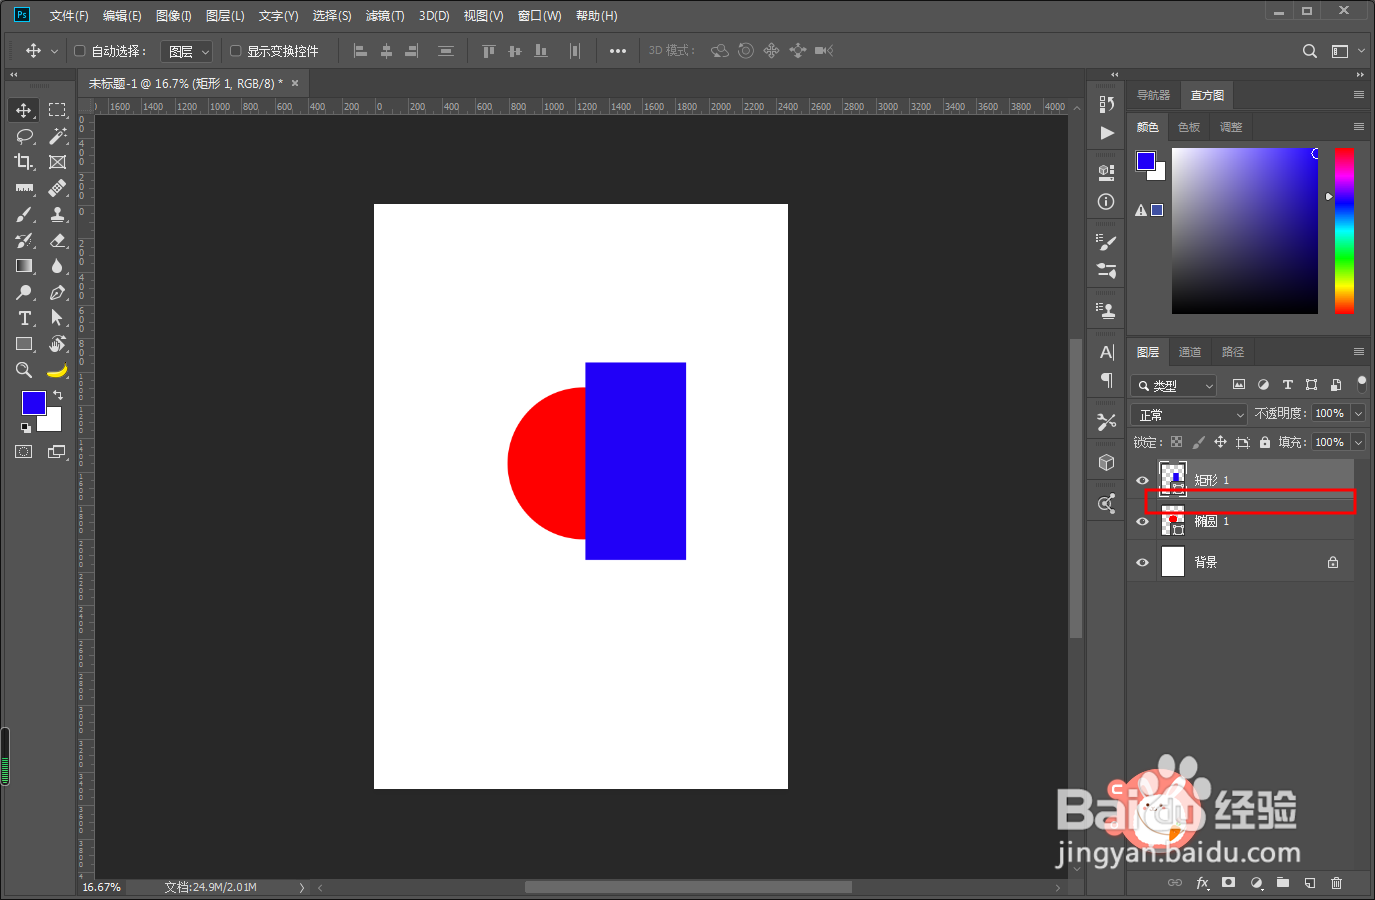The width and height of the screenshot is (1375, 900).
Task: Open the 类型 layer filter dropdown
Action: coord(1174,385)
